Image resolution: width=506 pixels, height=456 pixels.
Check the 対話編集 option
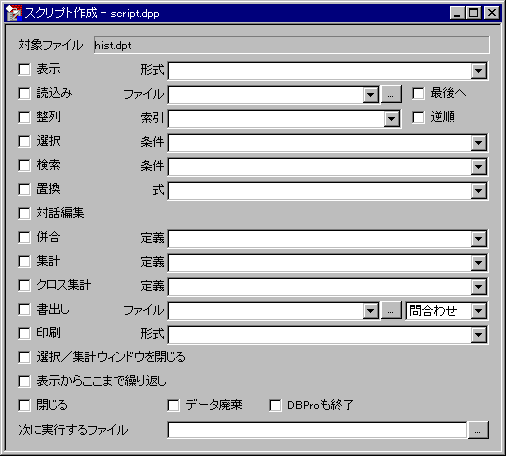click(24, 214)
